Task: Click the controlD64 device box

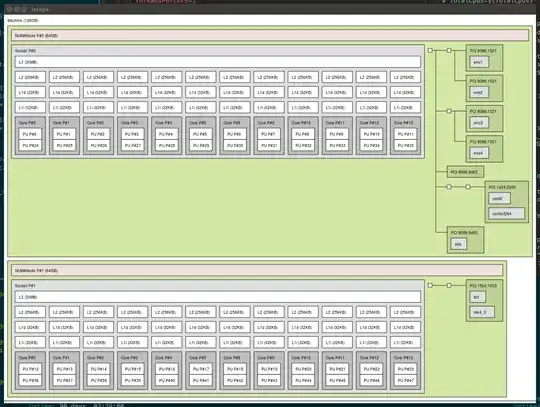Action: (507, 213)
